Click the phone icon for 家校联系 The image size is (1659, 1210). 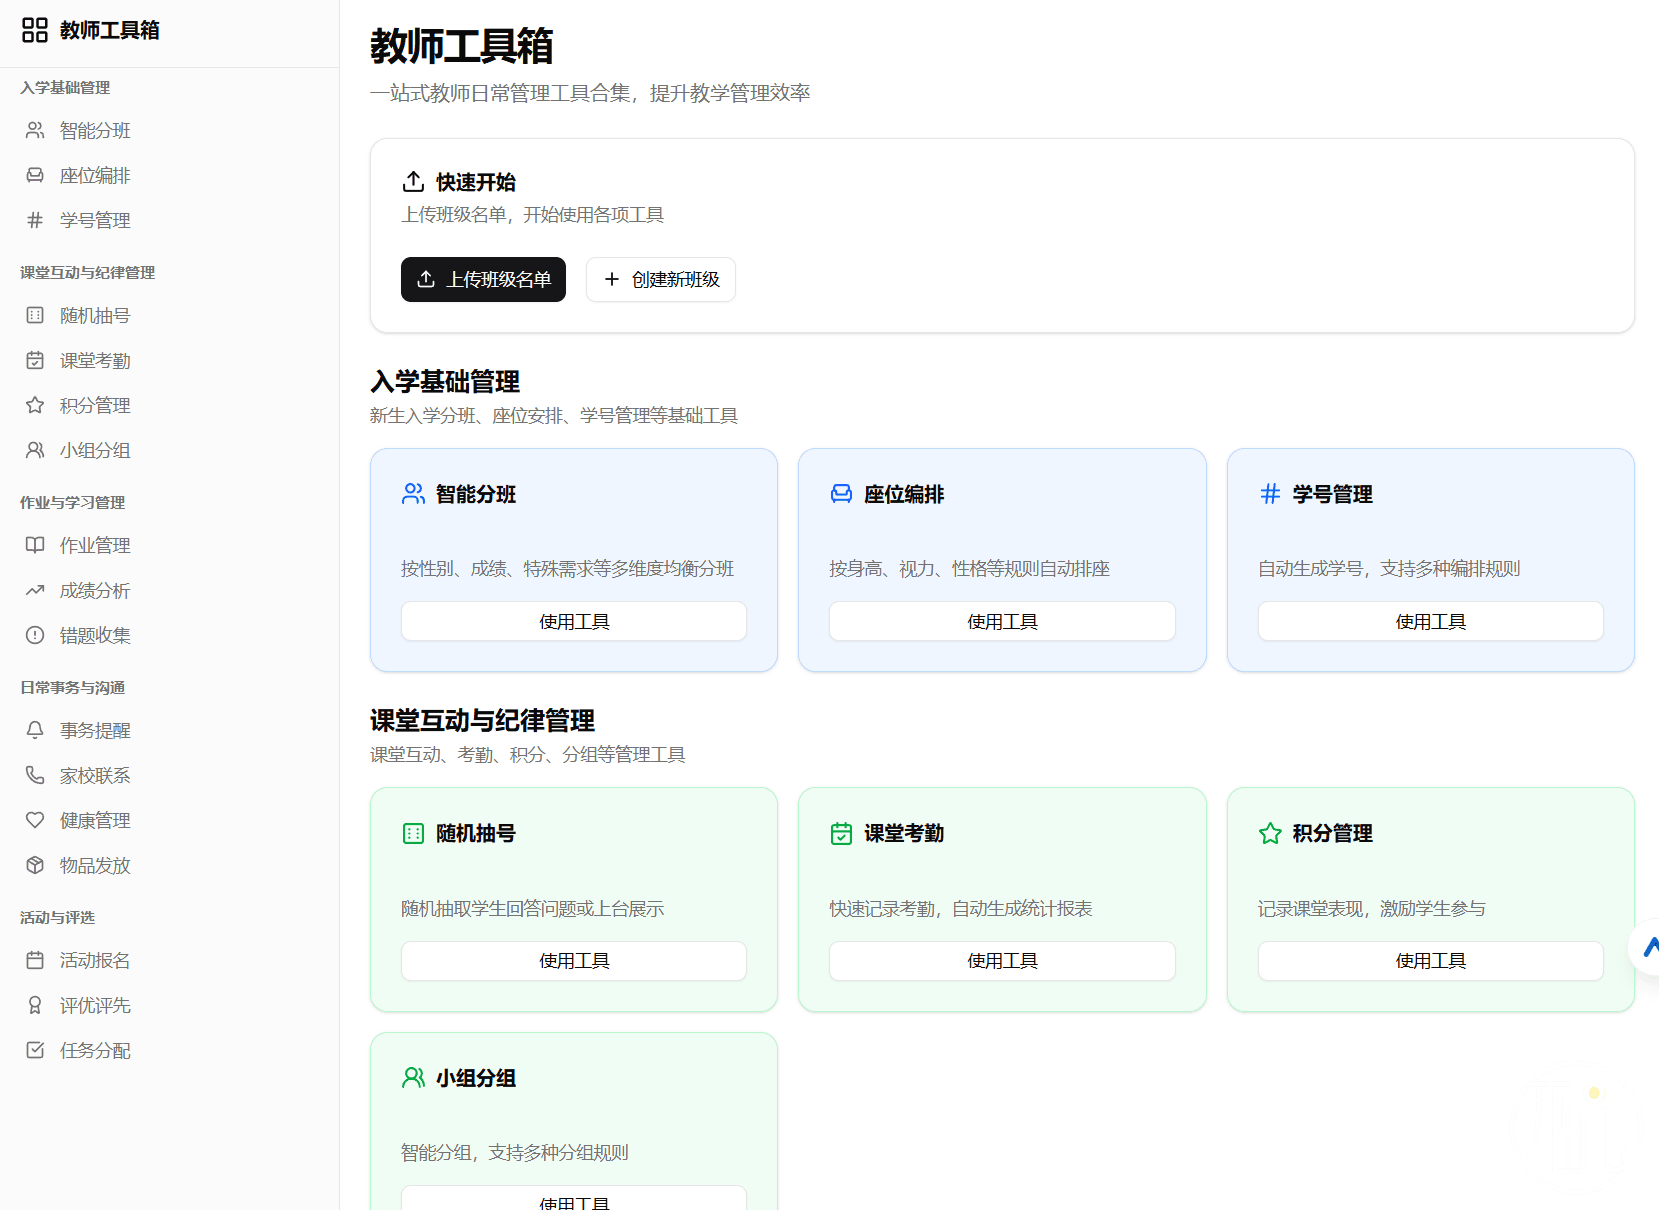tap(35, 775)
